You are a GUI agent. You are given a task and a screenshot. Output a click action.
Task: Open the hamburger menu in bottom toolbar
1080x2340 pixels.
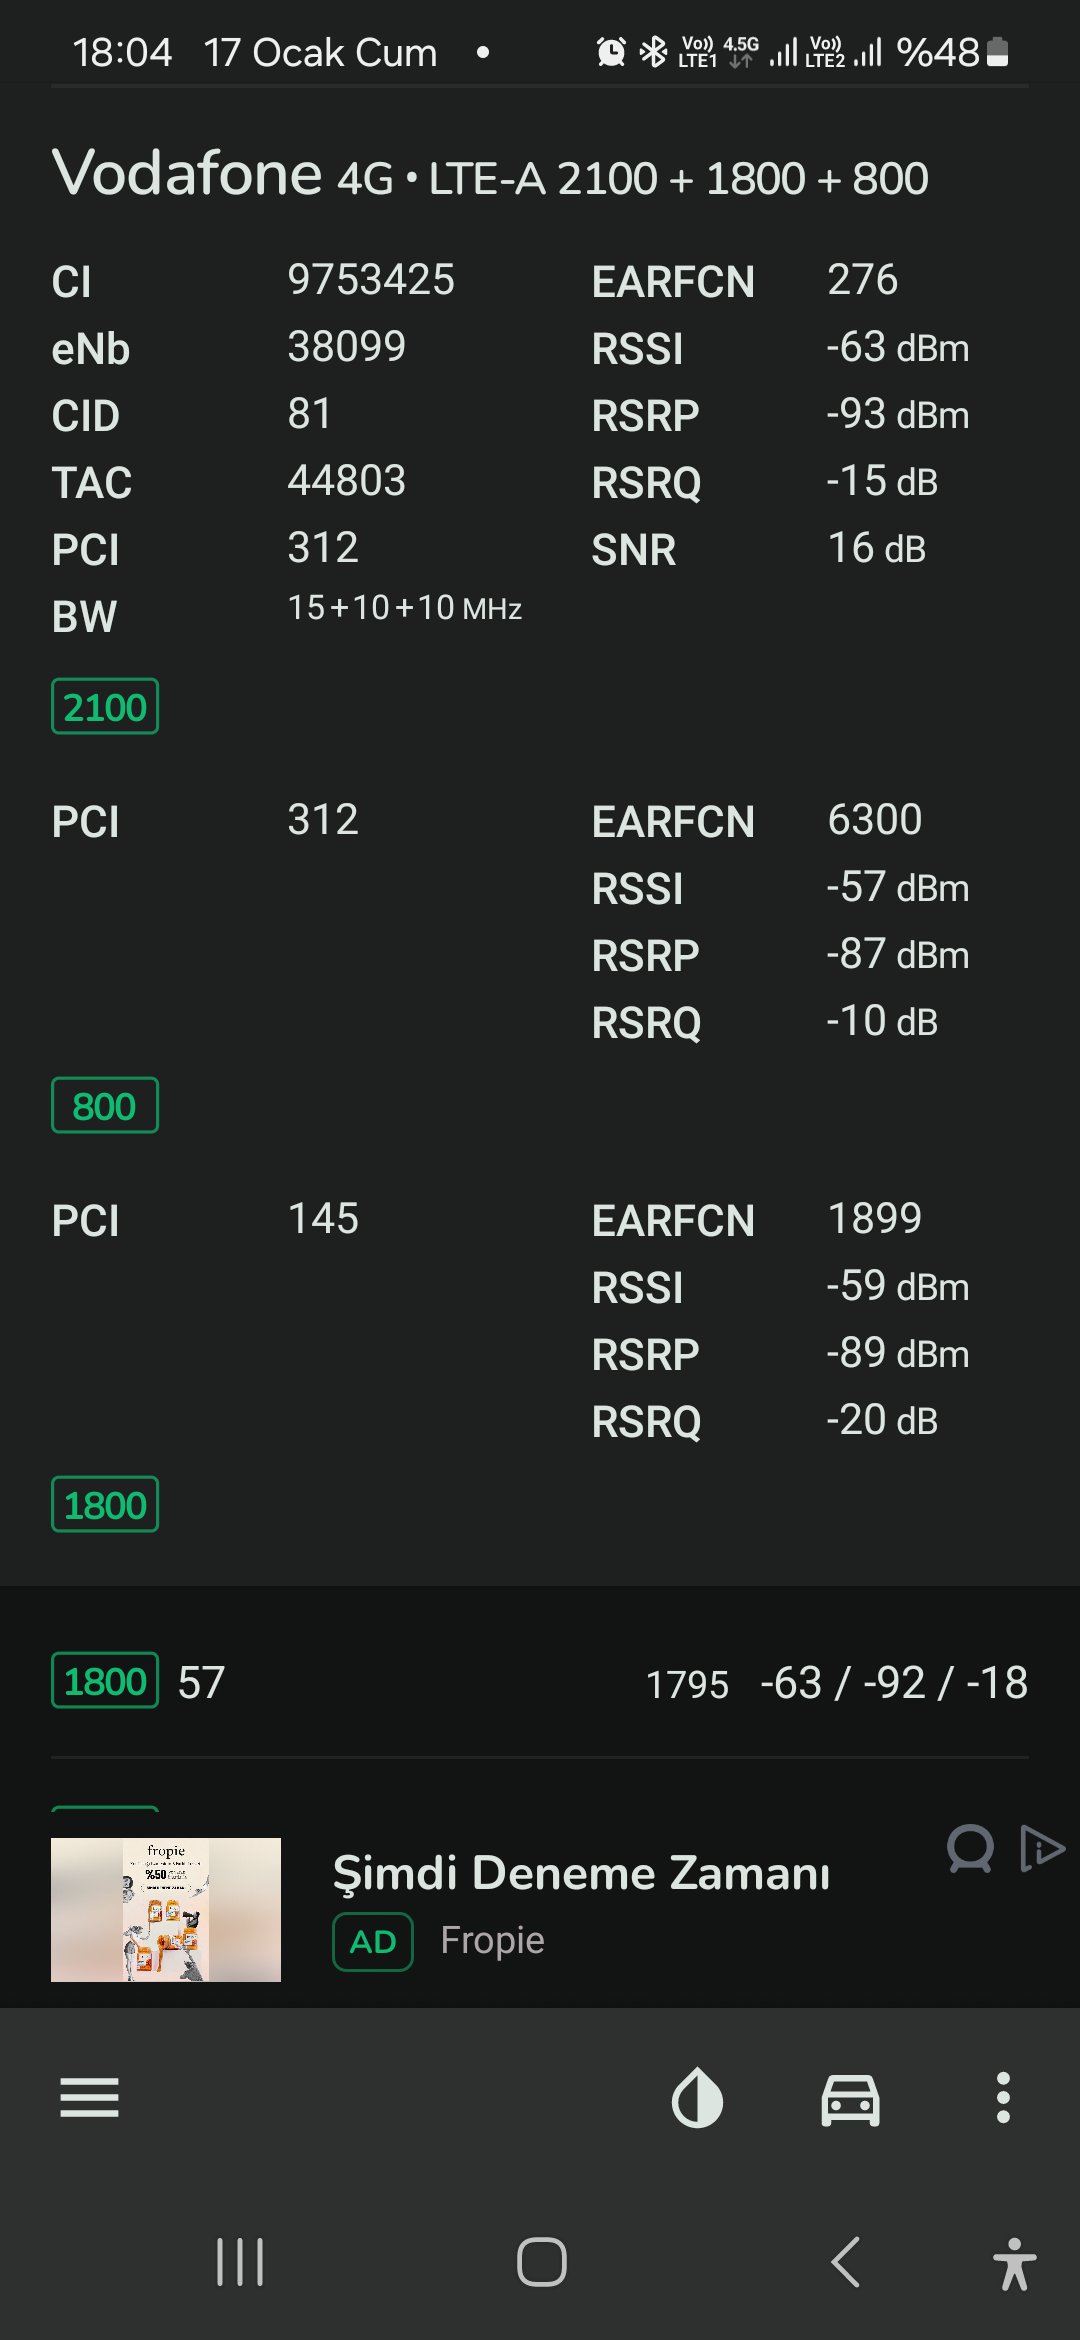(x=89, y=2097)
